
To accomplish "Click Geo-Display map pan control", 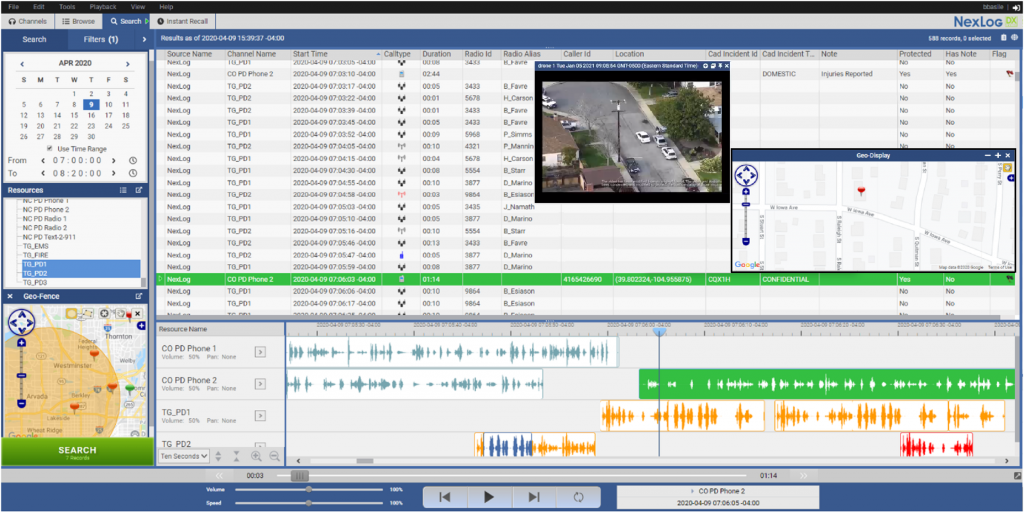I will 746,176.
